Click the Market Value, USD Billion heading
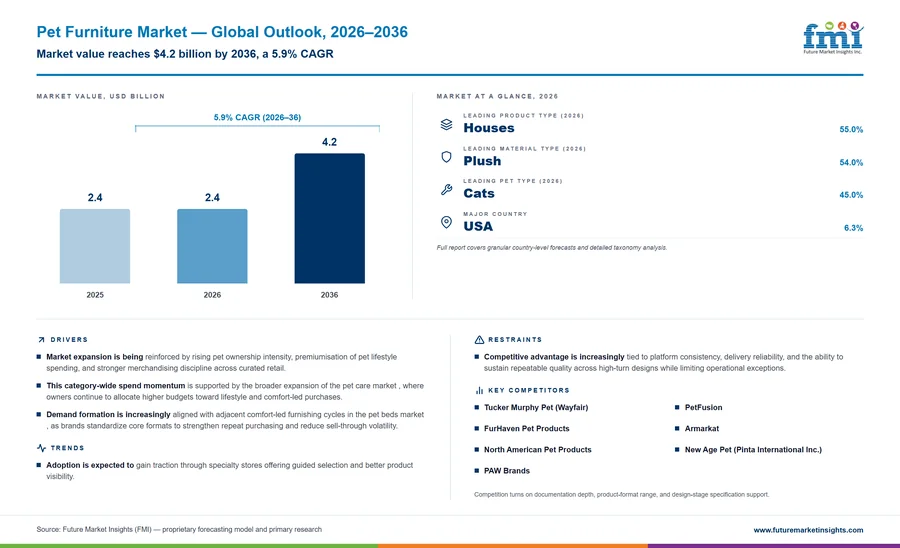The width and height of the screenshot is (900, 548). (100, 96)
